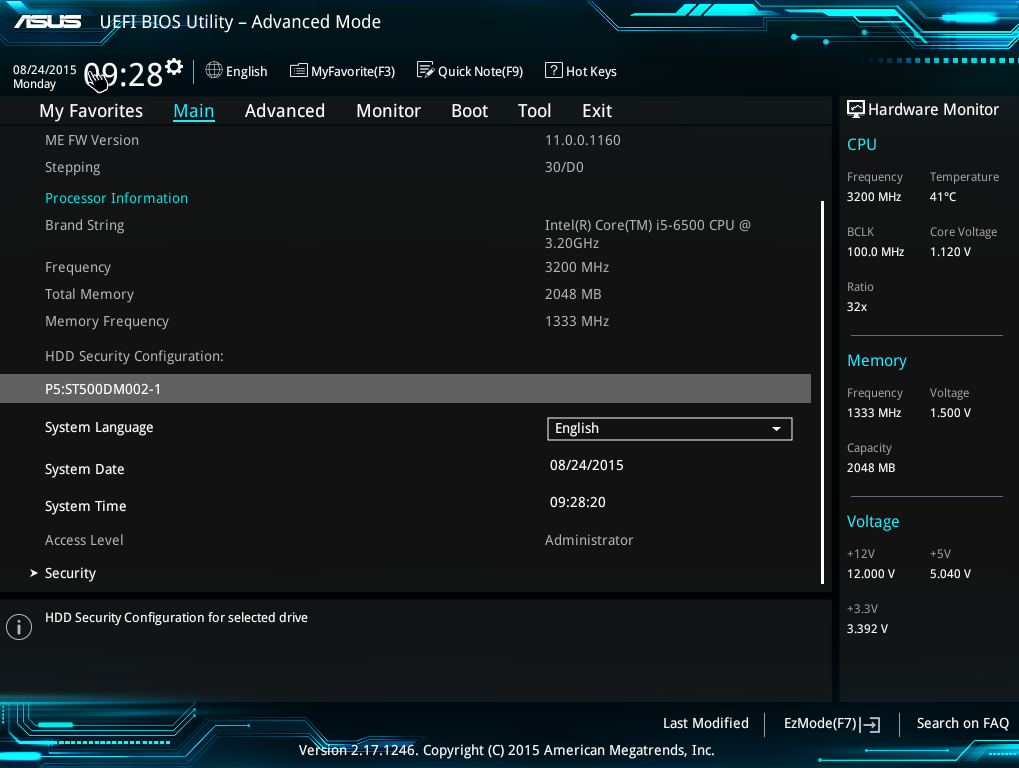The width and height of the screenshot is (1019, 768).
Task: Switch to the Tool tab
Action: [x=534, y=111]
